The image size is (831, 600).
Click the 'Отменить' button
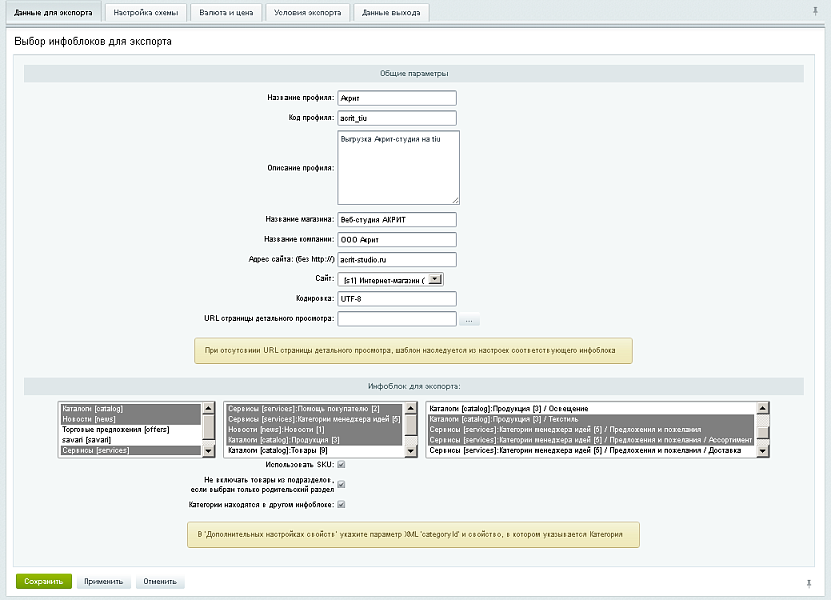click(x=159, y=581)
